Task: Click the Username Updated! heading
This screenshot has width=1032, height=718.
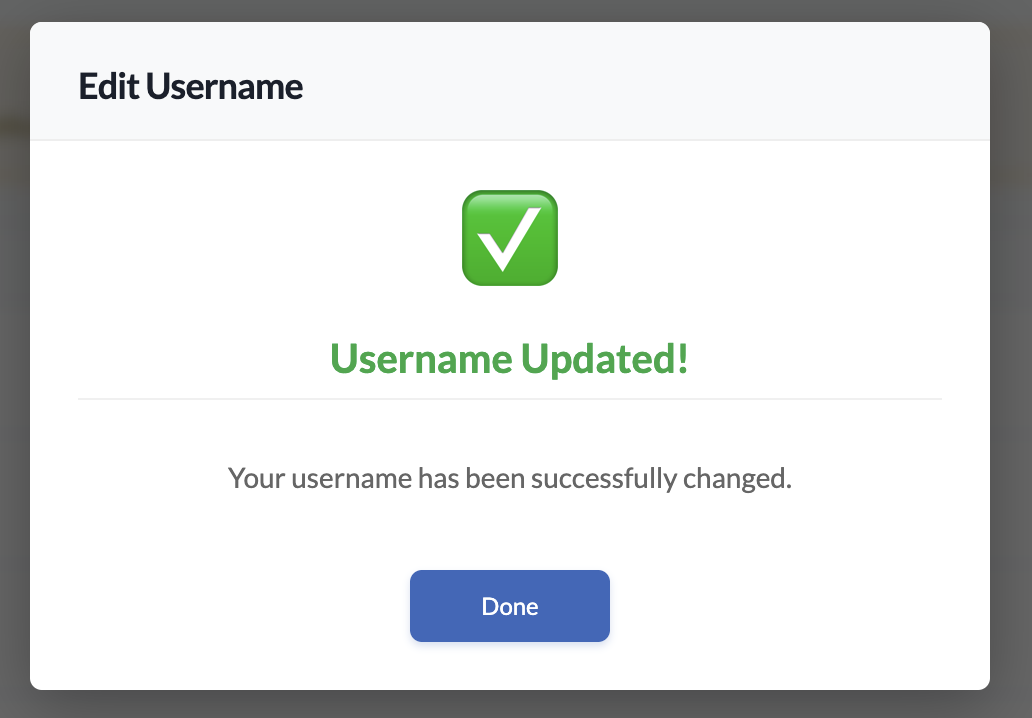Action: [x=509, y=359]
